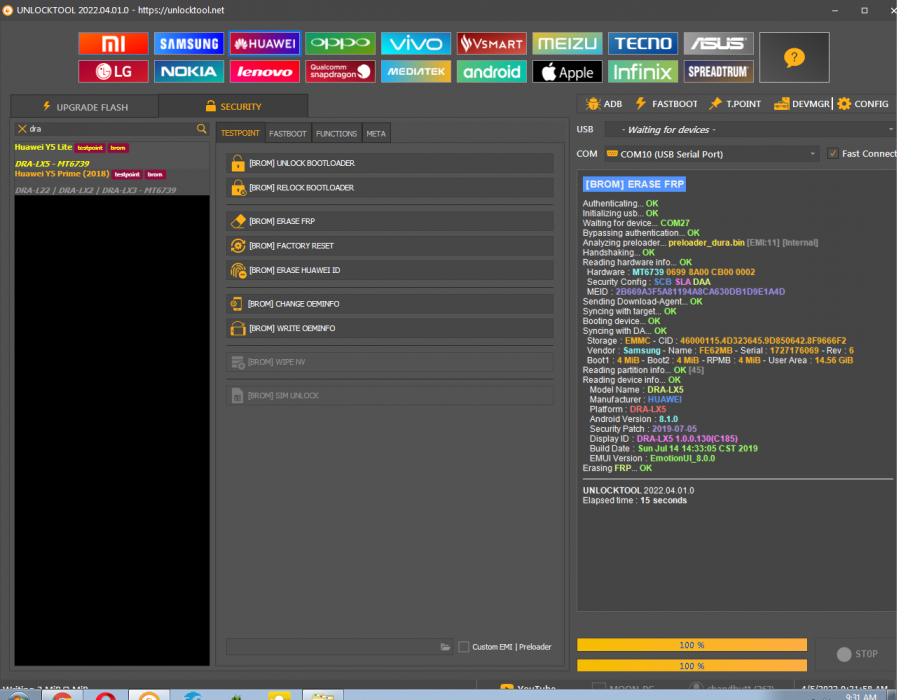Screen dimensions: 908x700
Task: Switch to the FUNCTIONS tab
Action: point(336,133)
